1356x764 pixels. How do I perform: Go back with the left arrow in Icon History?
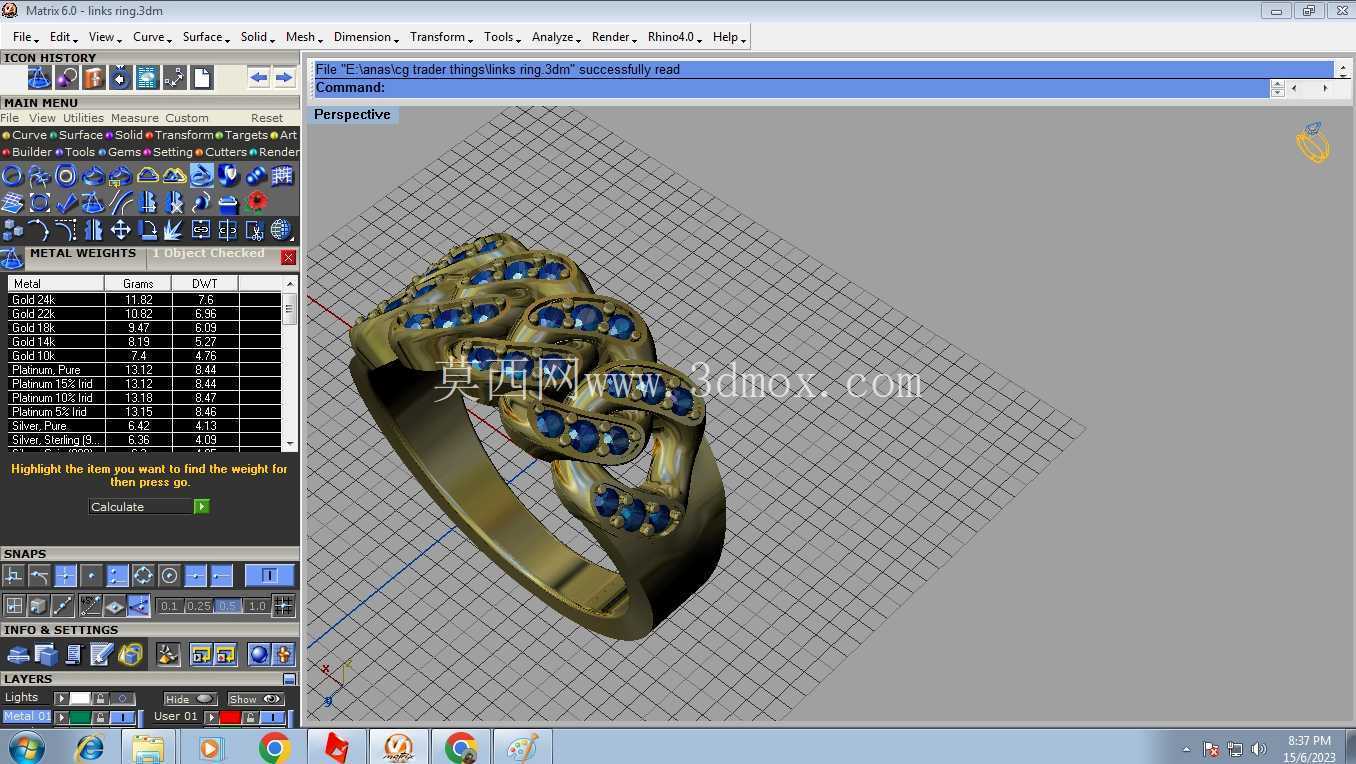[x=259, y=78]
